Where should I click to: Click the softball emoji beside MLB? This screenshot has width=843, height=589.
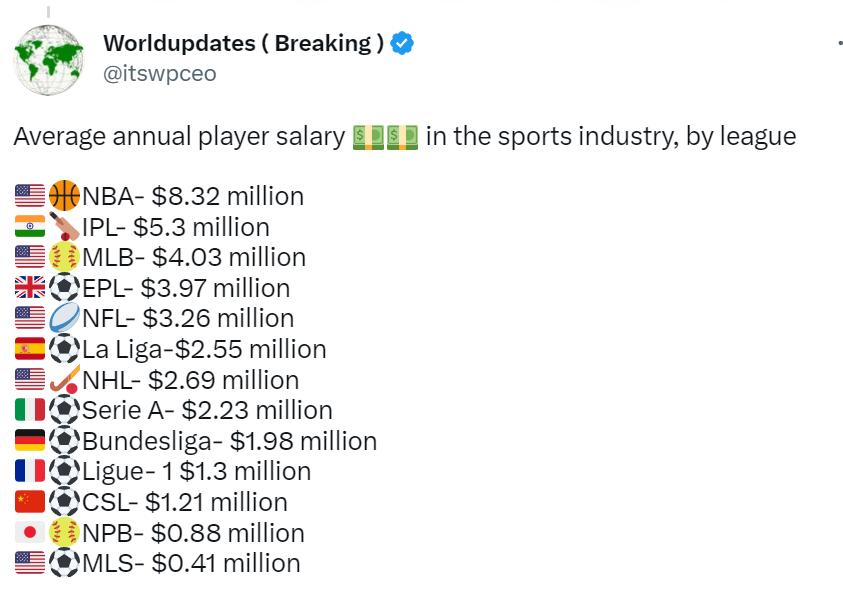click(64, 257)
